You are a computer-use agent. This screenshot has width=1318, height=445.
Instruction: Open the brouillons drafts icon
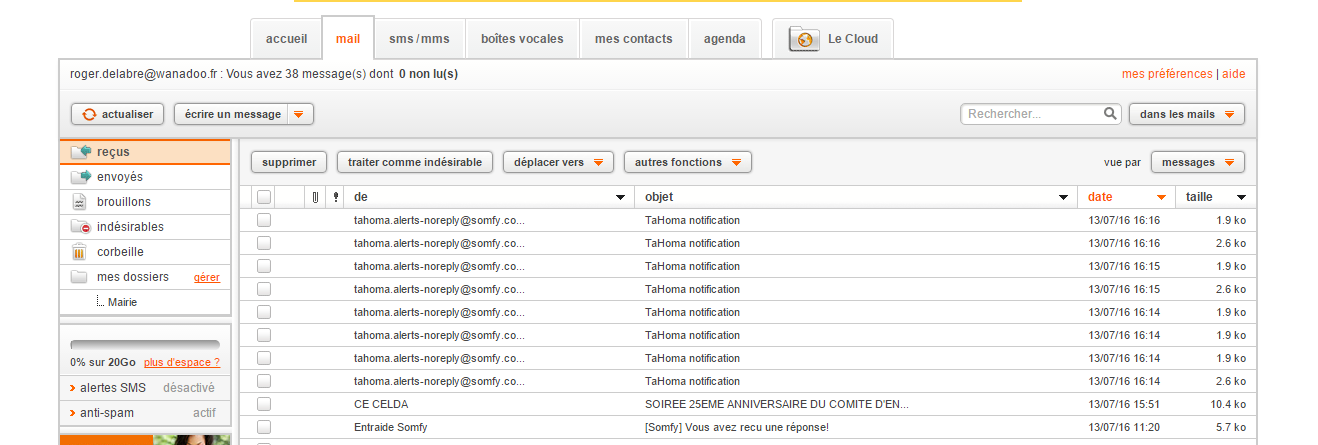coord(80,202)
